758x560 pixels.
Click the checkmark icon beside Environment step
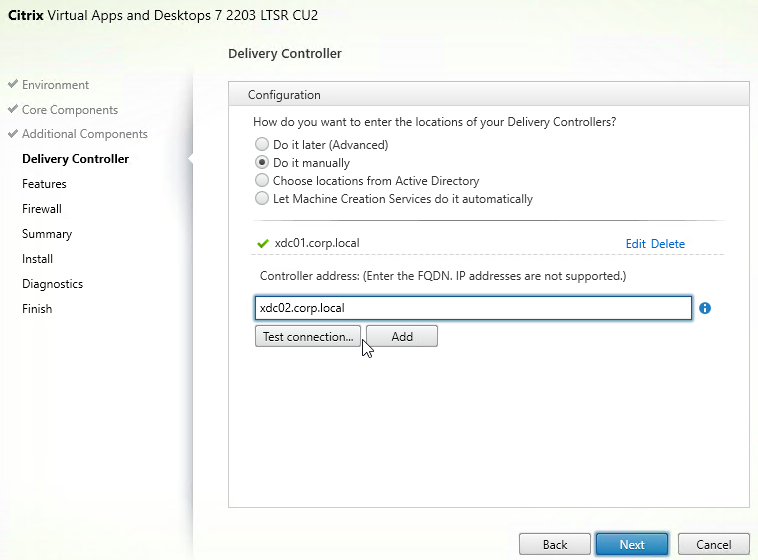point(13,84)
